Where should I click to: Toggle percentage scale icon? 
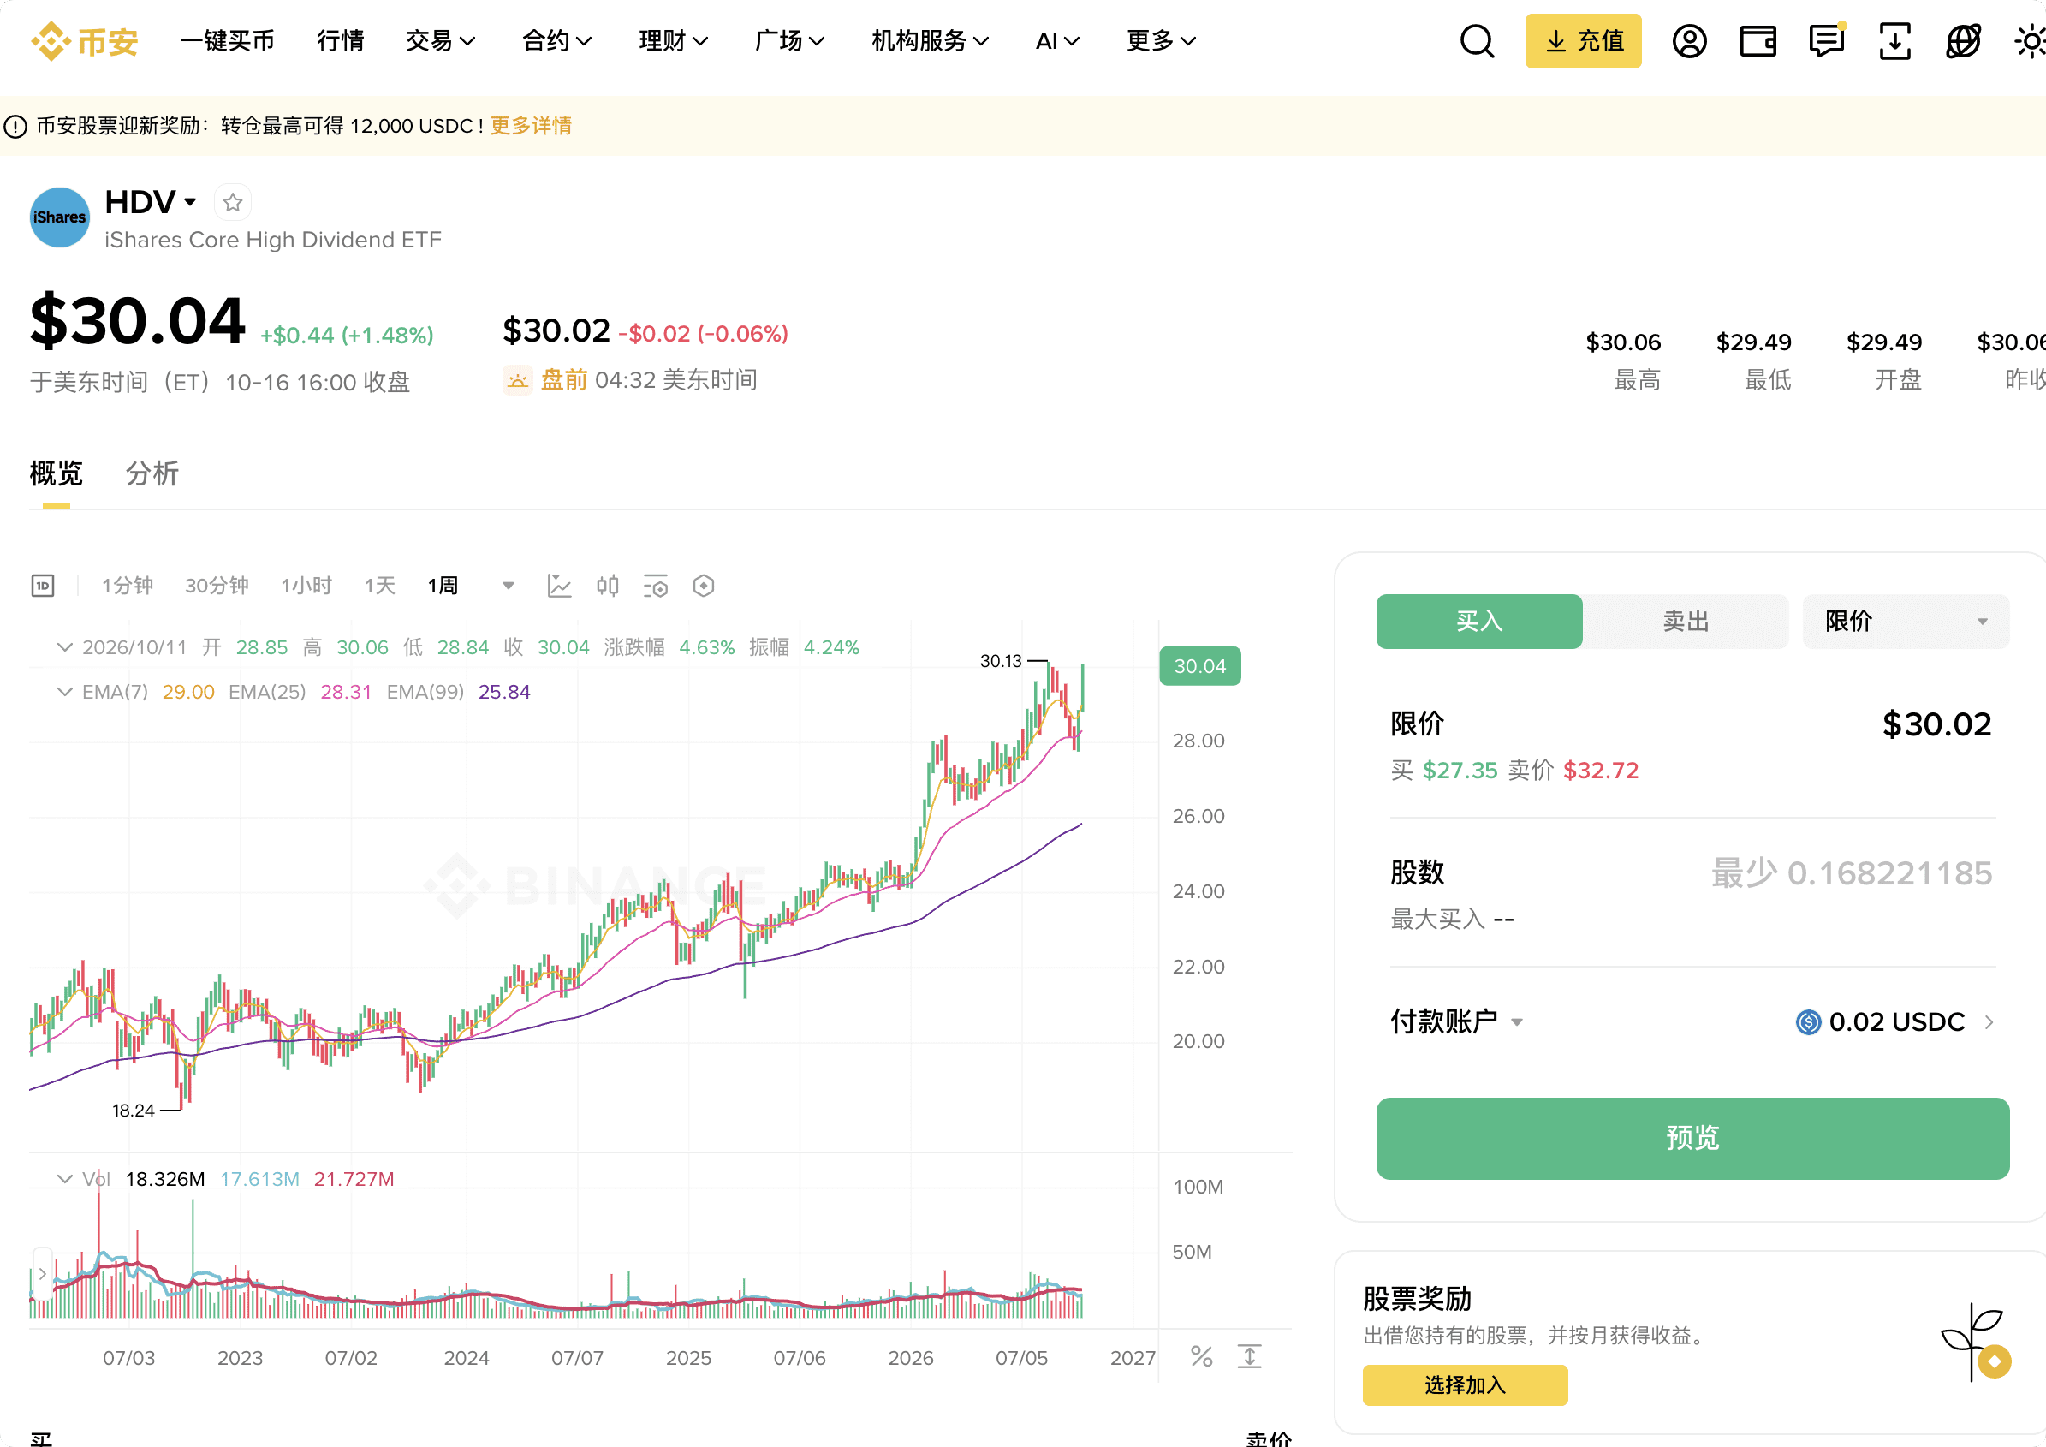[1202, 1357]
